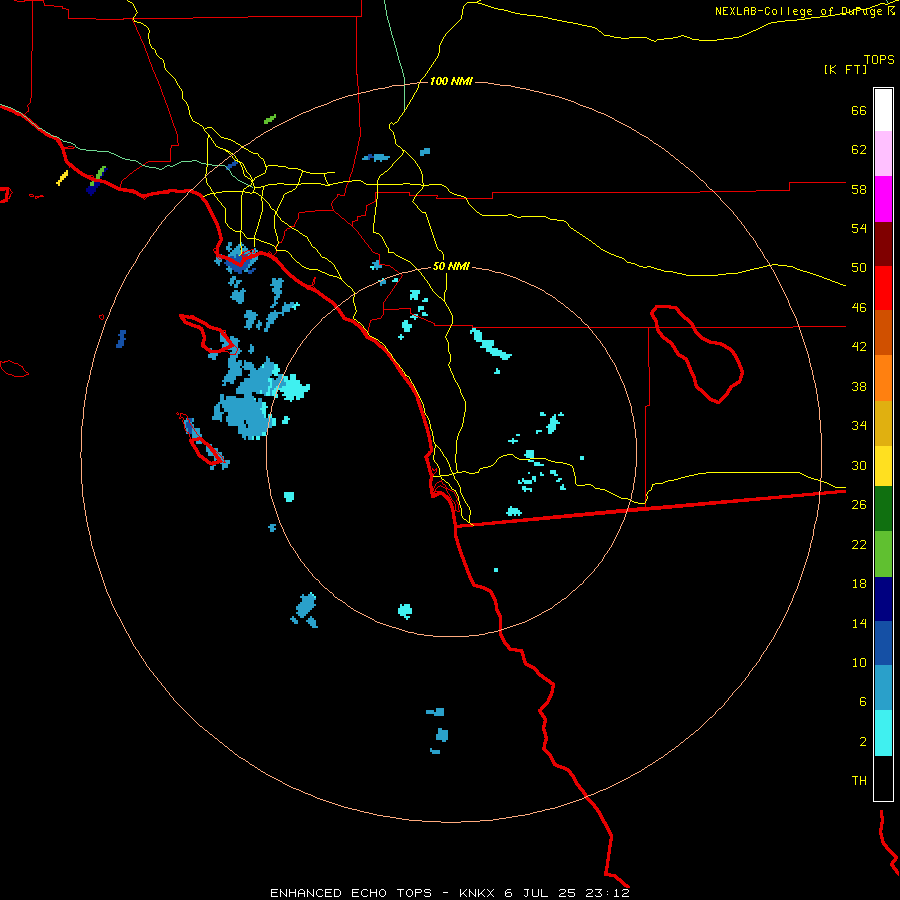Click the '50 NMI' range ring label
This screenshot has width=900, height=900.
point(451,266)
